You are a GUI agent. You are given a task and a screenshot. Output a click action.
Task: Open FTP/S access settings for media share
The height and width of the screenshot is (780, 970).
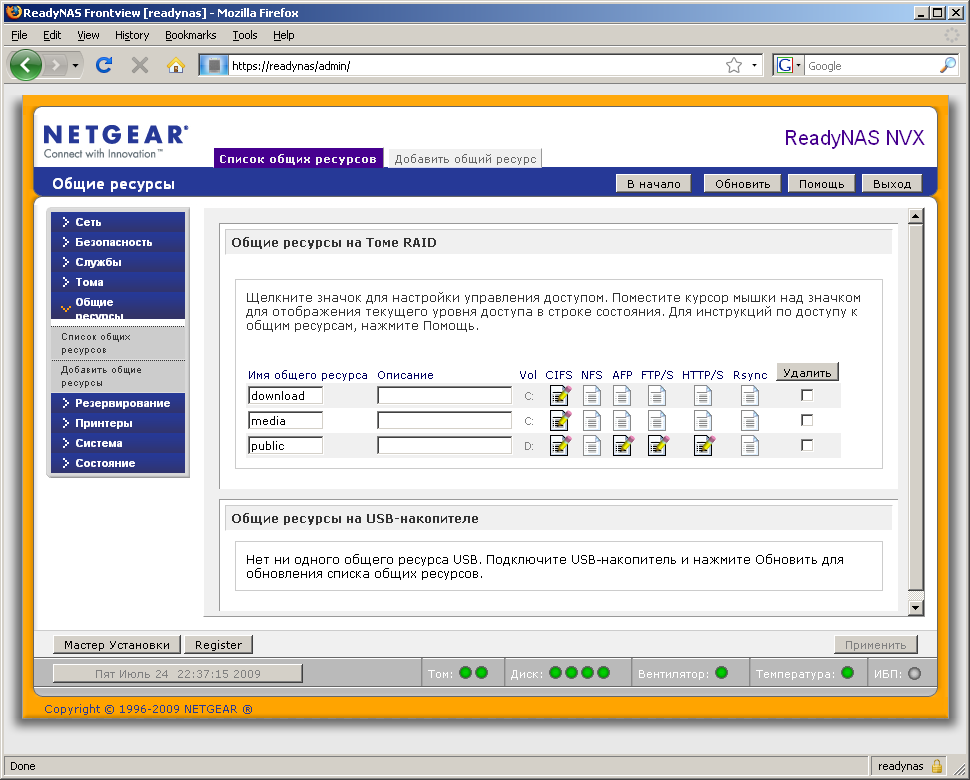tap(657, 421)
